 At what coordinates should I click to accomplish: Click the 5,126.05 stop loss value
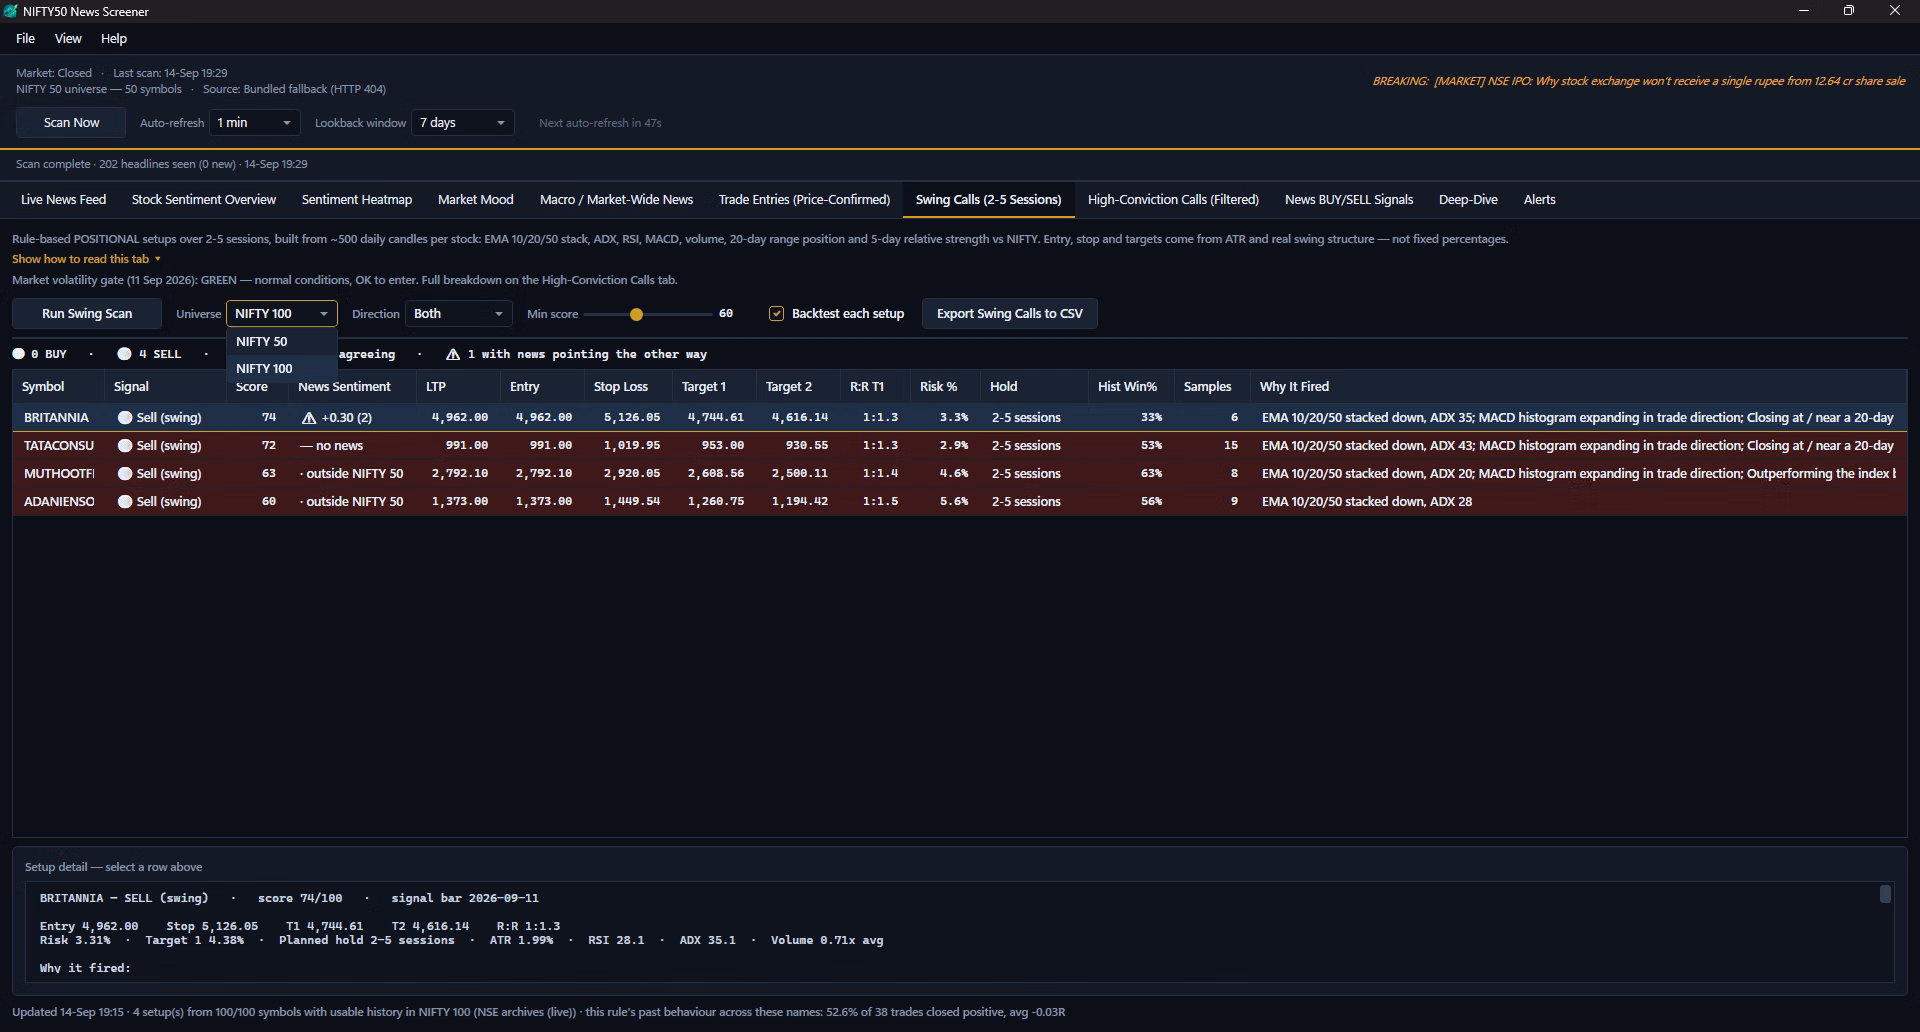[x=631, y=418]
